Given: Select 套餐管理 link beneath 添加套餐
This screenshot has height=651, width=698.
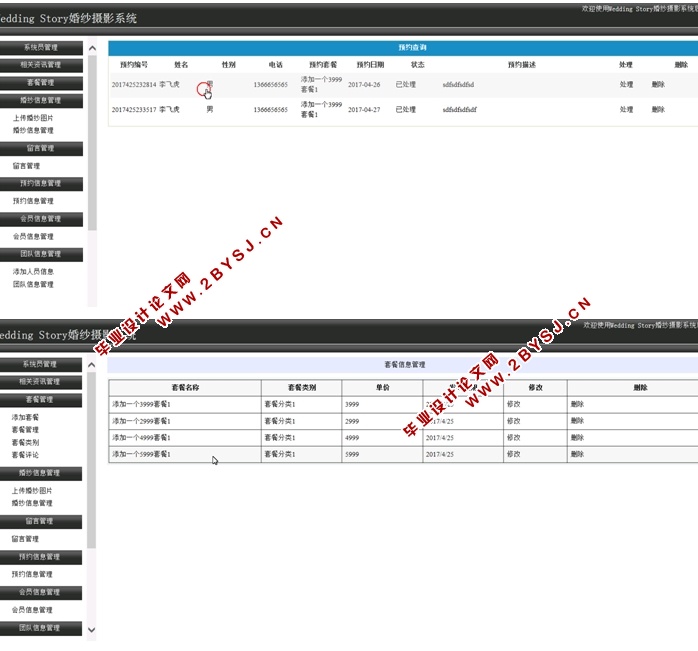Looking at the screenshot, I should [25, 430].
